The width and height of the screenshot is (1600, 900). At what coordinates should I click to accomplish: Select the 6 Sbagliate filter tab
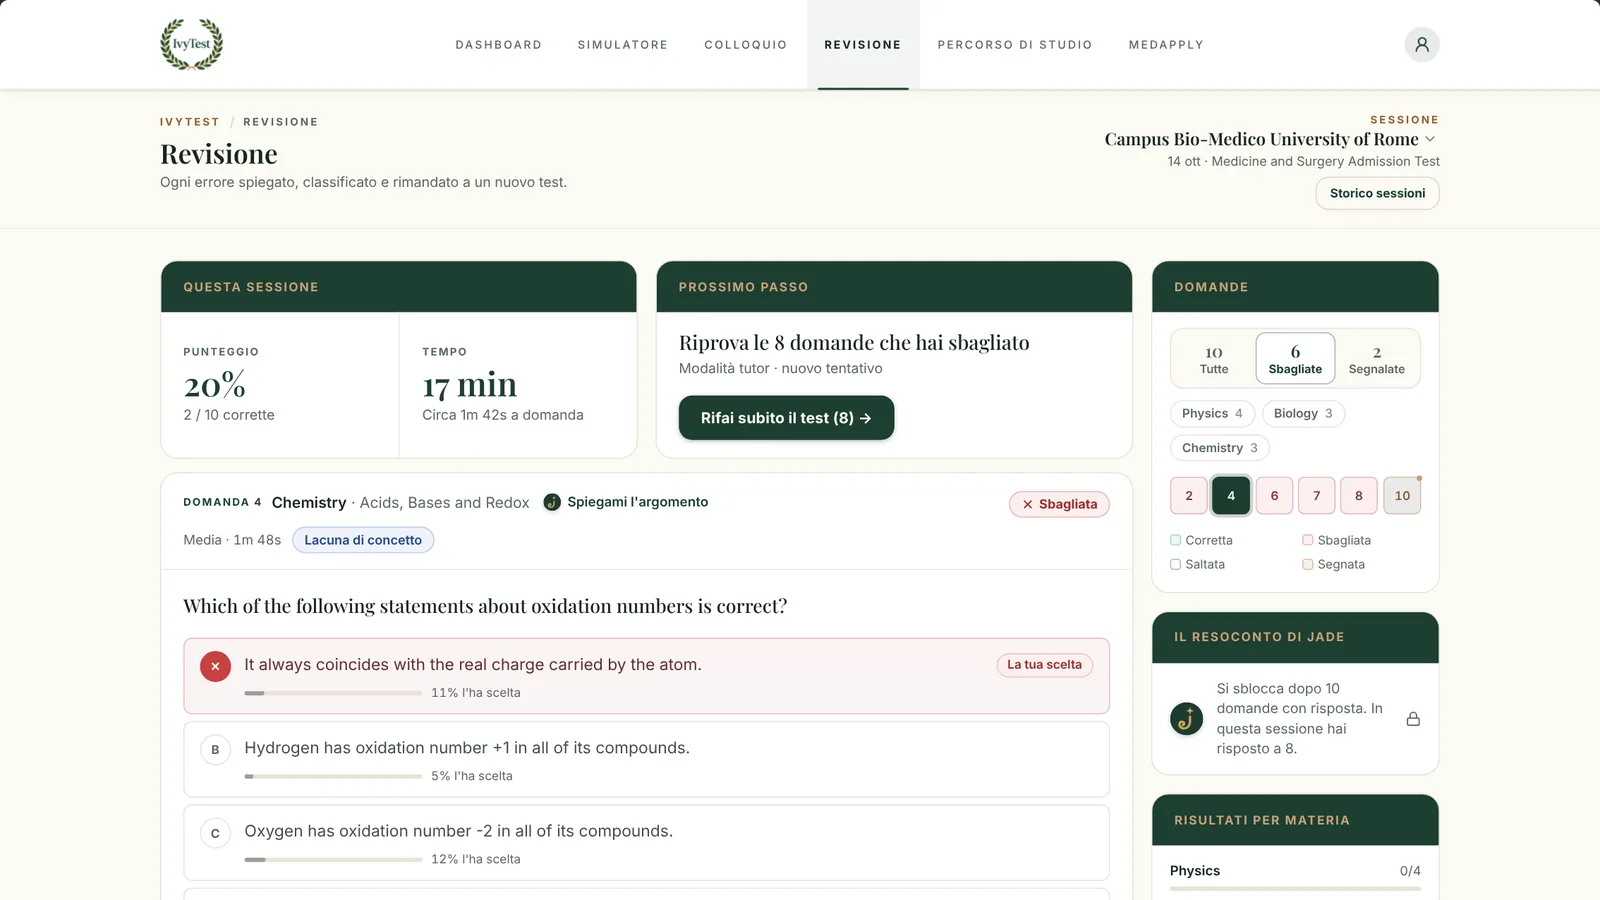coord(1295,359)
